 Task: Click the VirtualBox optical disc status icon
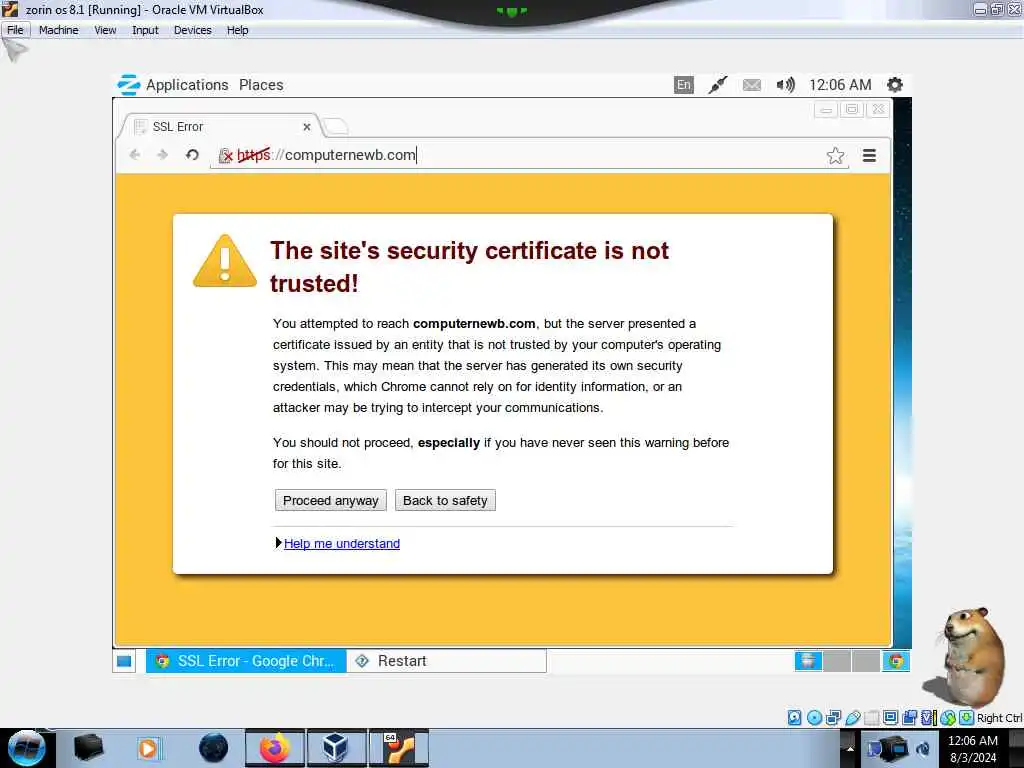coord(814,718)
